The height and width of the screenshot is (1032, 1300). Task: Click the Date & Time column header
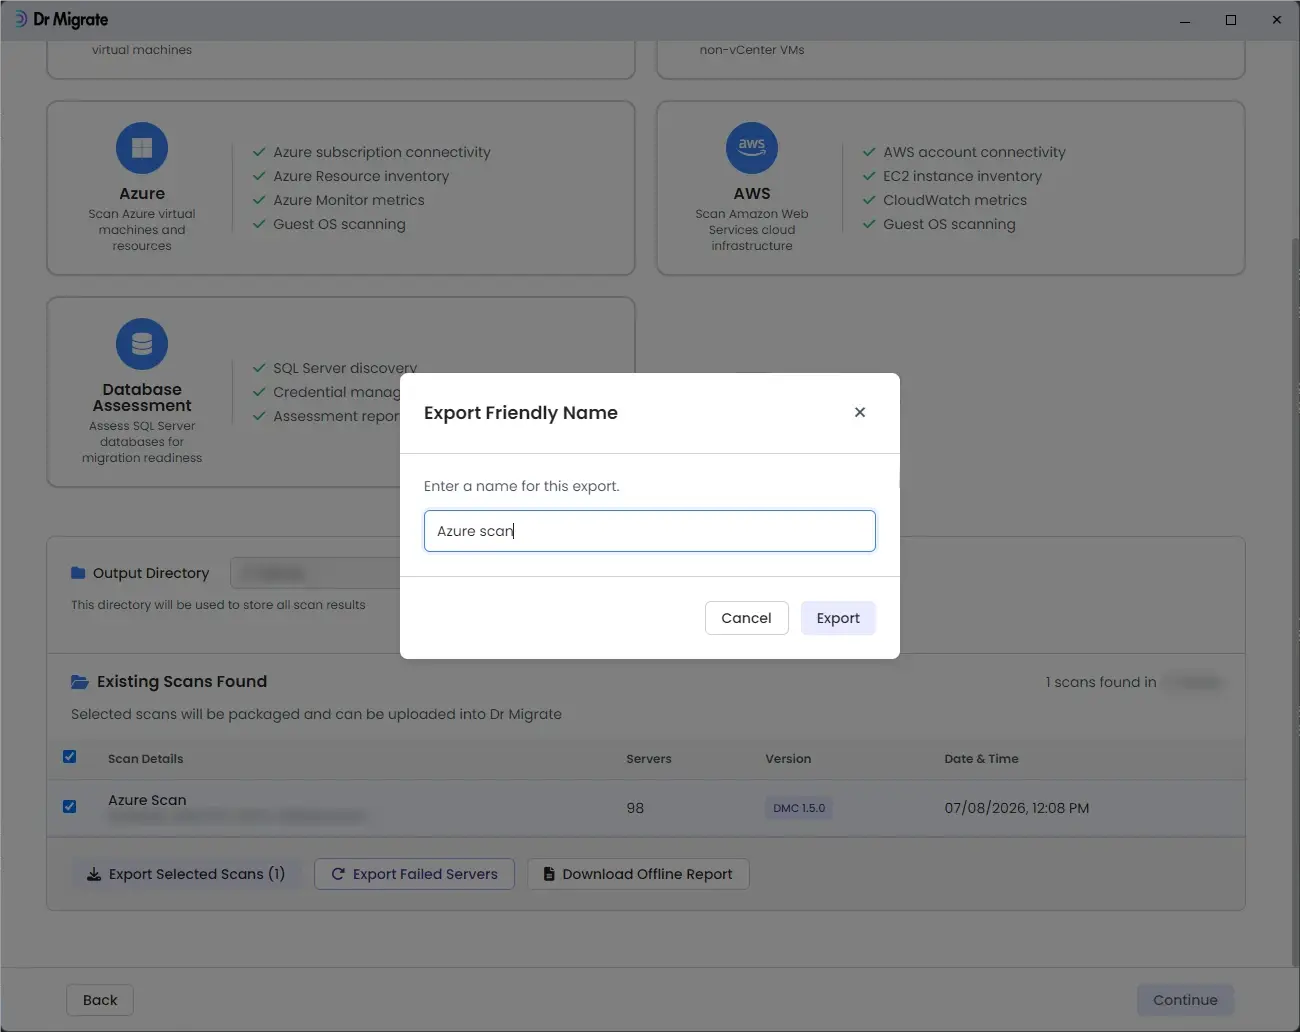(x=981, y=759)
